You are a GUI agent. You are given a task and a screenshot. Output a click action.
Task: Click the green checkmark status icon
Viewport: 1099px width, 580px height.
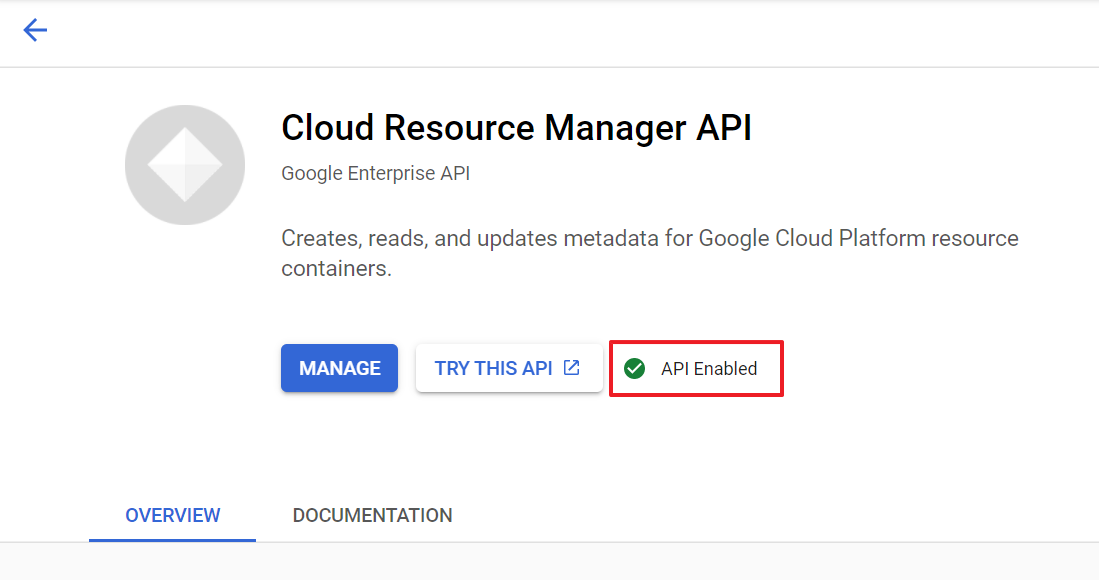[x=634, y=368]
